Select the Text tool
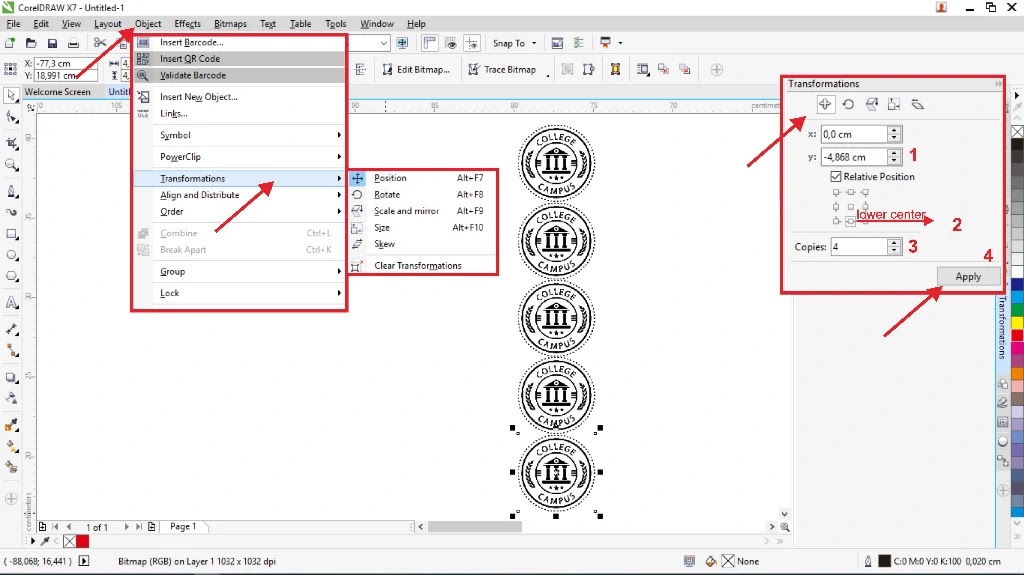Viewport: 1024px width, 575px height. pyautogui.click(x=11, y=303)
